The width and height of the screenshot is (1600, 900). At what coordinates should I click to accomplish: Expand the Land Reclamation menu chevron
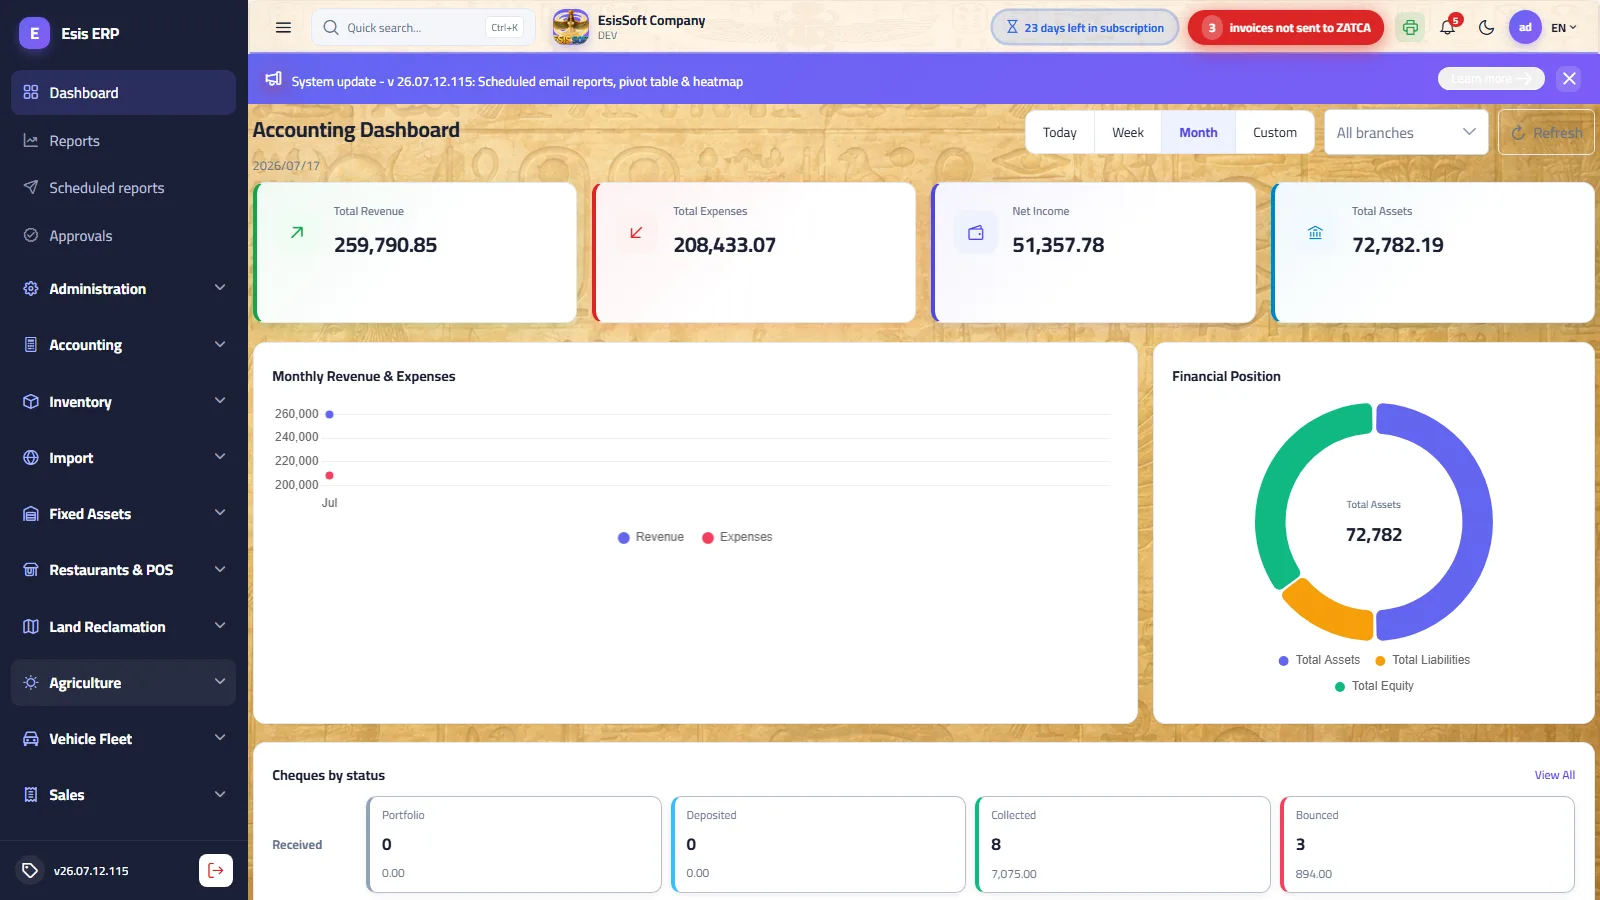coord(220,626)
